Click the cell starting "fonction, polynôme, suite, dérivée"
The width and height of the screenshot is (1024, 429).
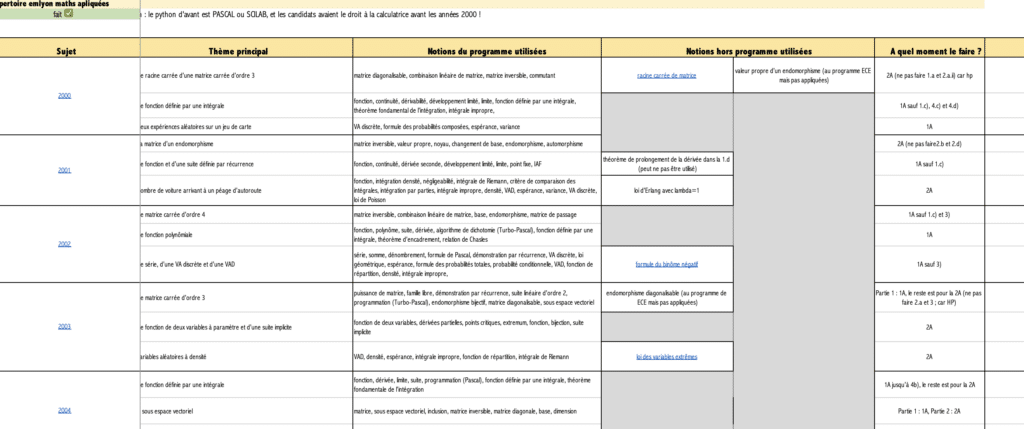(x=477, y=234)
